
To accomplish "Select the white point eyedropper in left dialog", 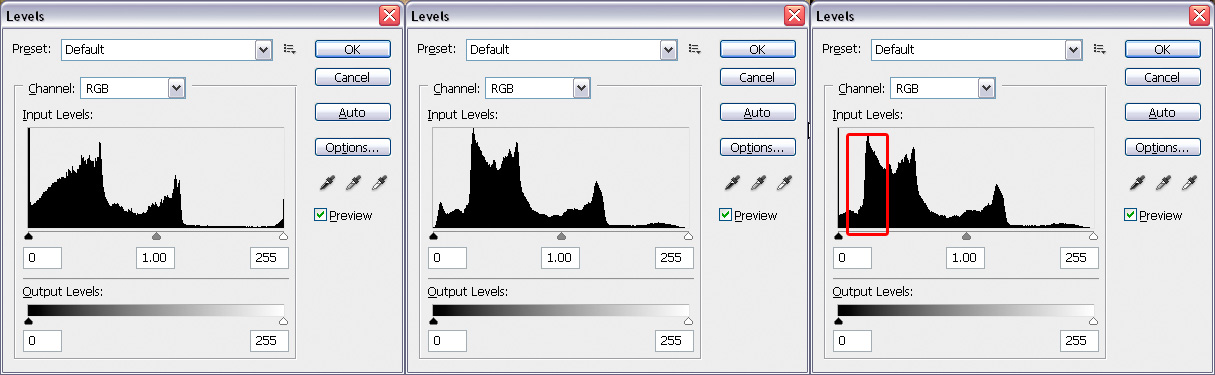I will click(379, 183).
